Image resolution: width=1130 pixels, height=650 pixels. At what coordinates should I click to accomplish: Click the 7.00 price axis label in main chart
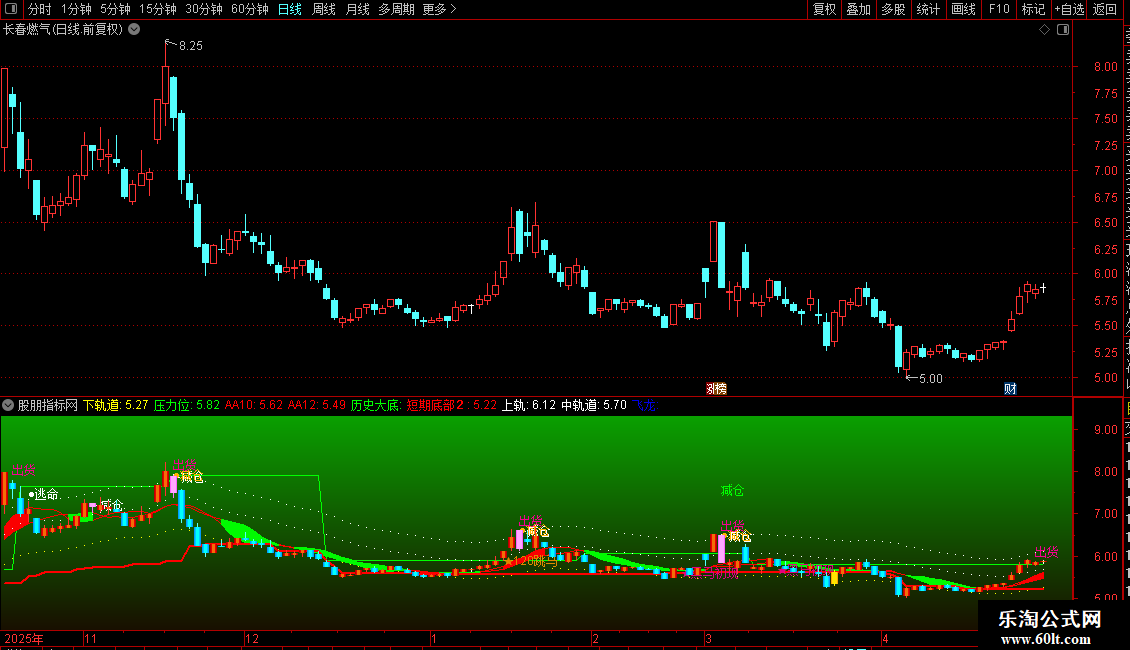[x=1105, y=171]
